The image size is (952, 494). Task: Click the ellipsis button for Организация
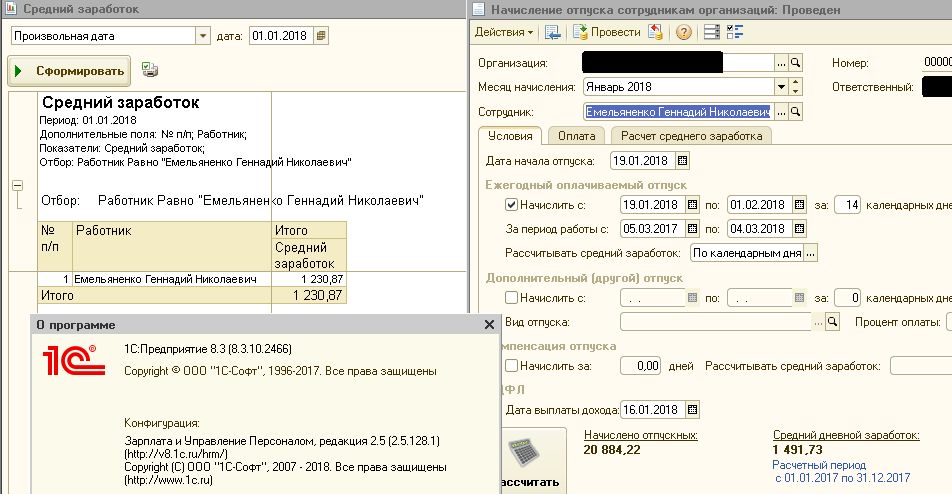tap(781, 63)
